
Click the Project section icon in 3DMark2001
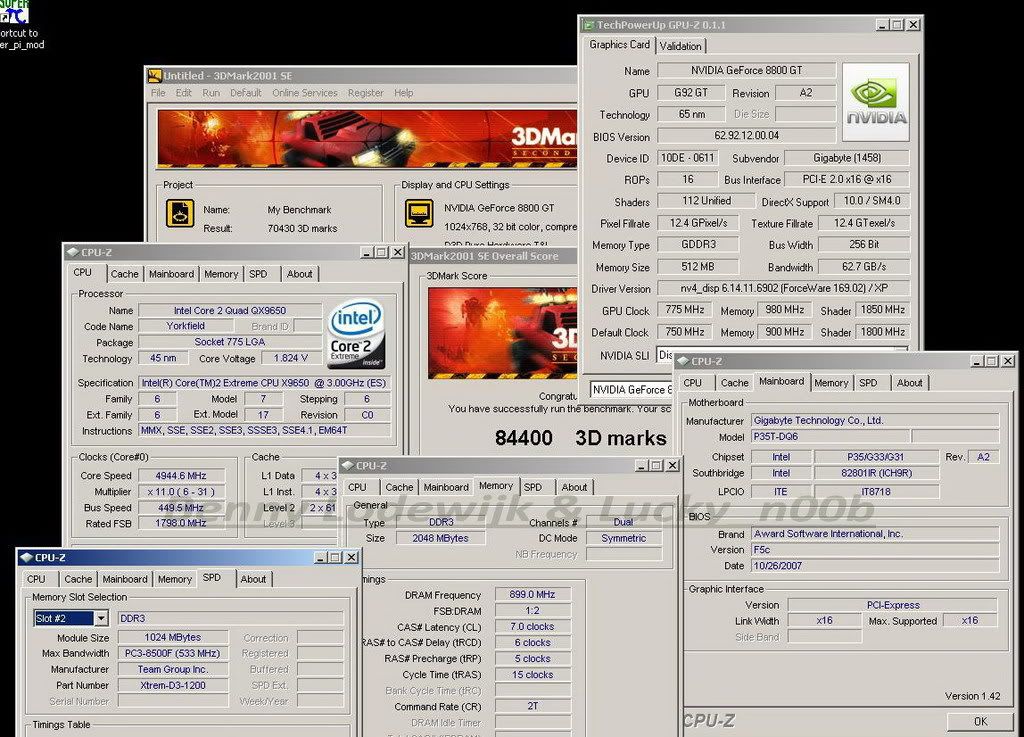(181, 214)
